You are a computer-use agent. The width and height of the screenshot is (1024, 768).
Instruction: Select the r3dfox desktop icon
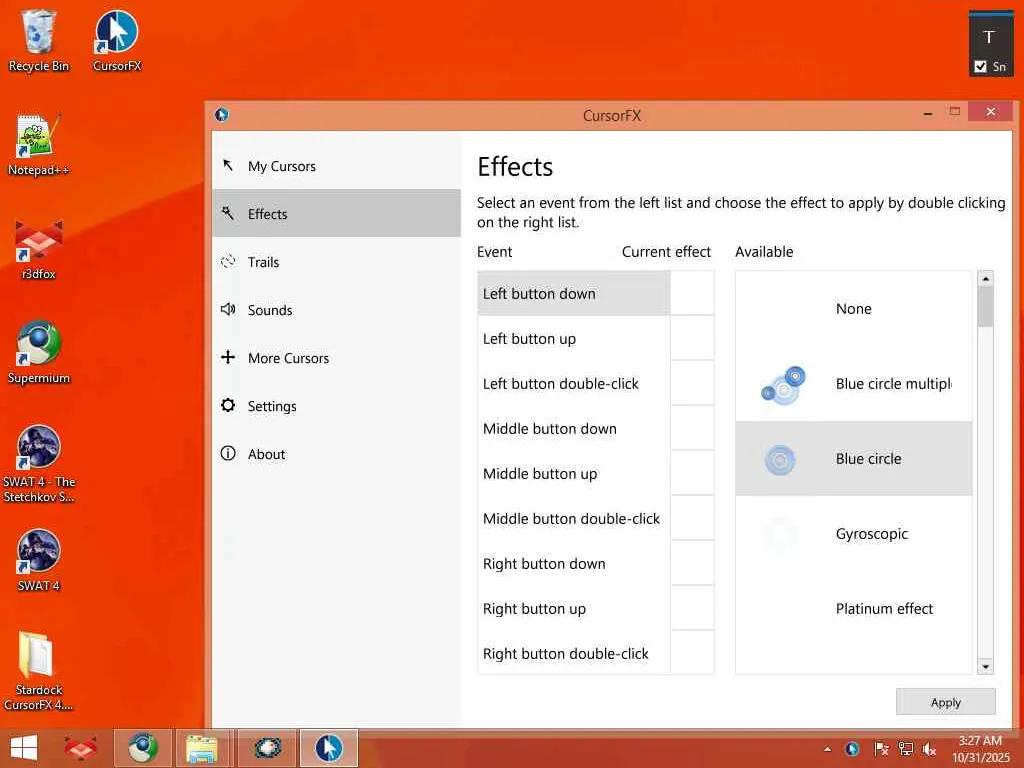tap(38, 249)
